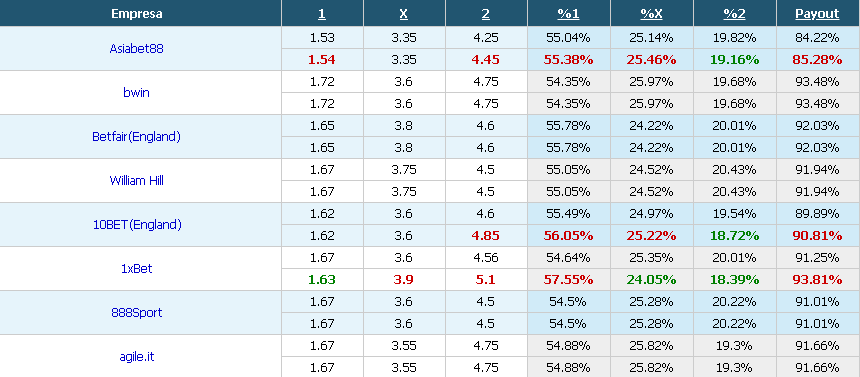The image size is (860, 377).
Task: Click 10BET's red 4.85 odds cell
Action: [486, 235]
